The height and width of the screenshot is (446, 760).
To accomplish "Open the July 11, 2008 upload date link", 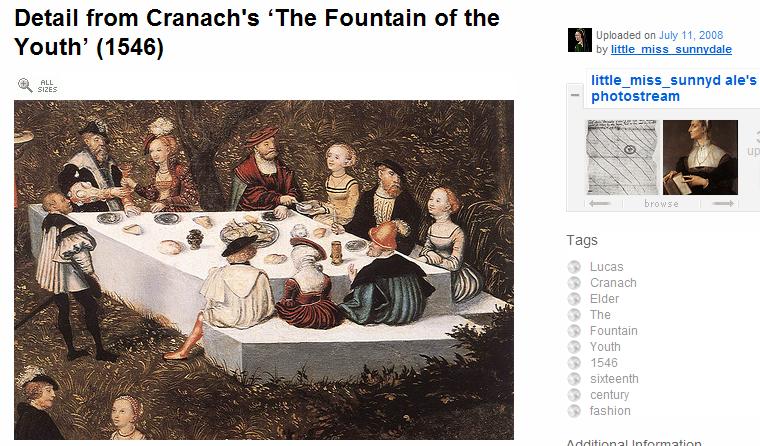I will 691,35.
